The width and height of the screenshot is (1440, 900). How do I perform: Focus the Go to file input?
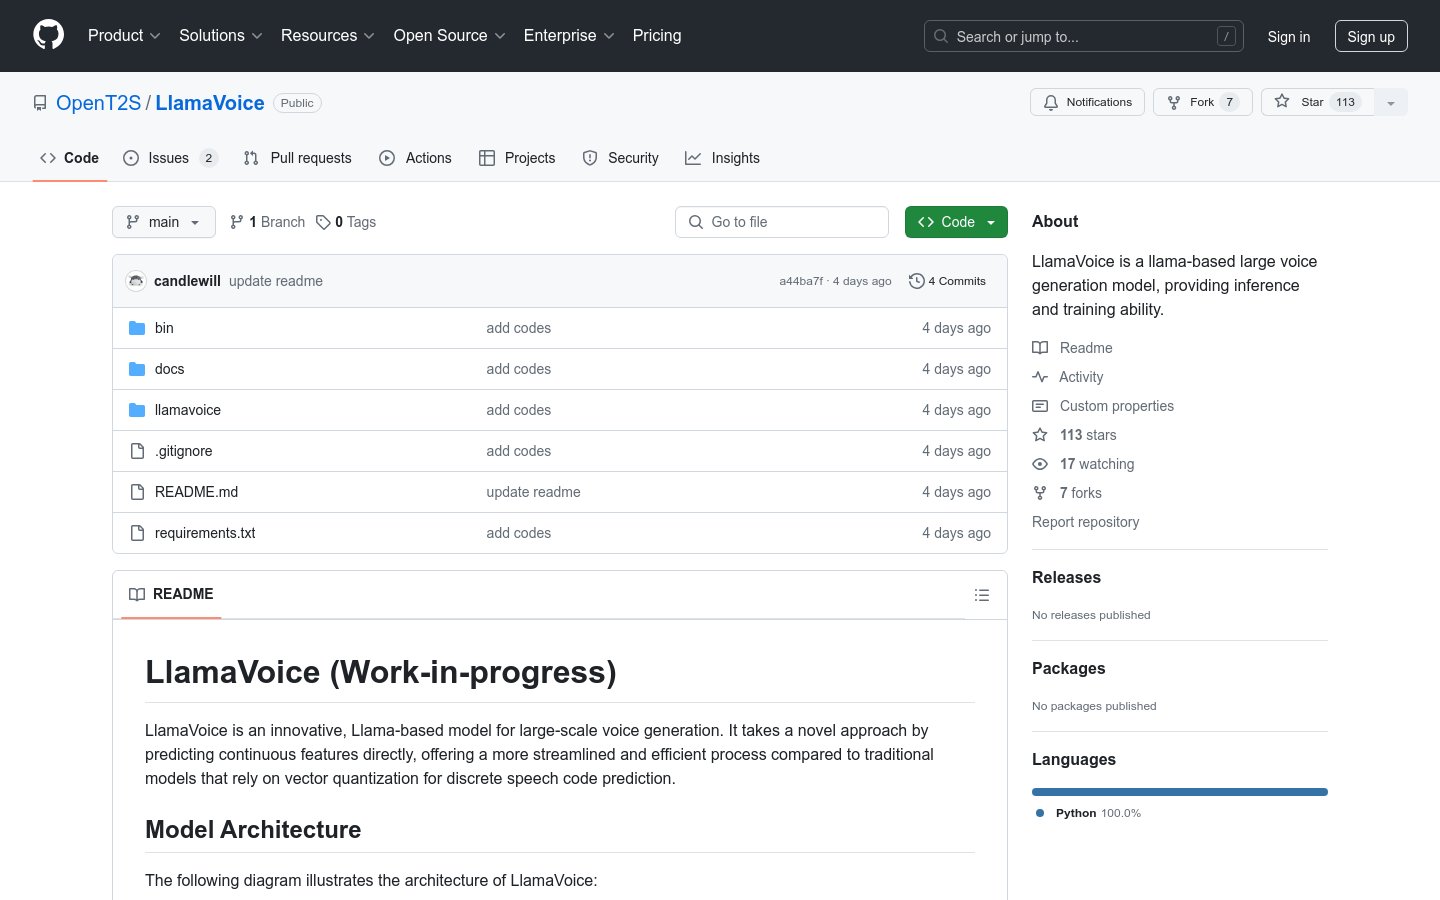(x=782, y=222)
